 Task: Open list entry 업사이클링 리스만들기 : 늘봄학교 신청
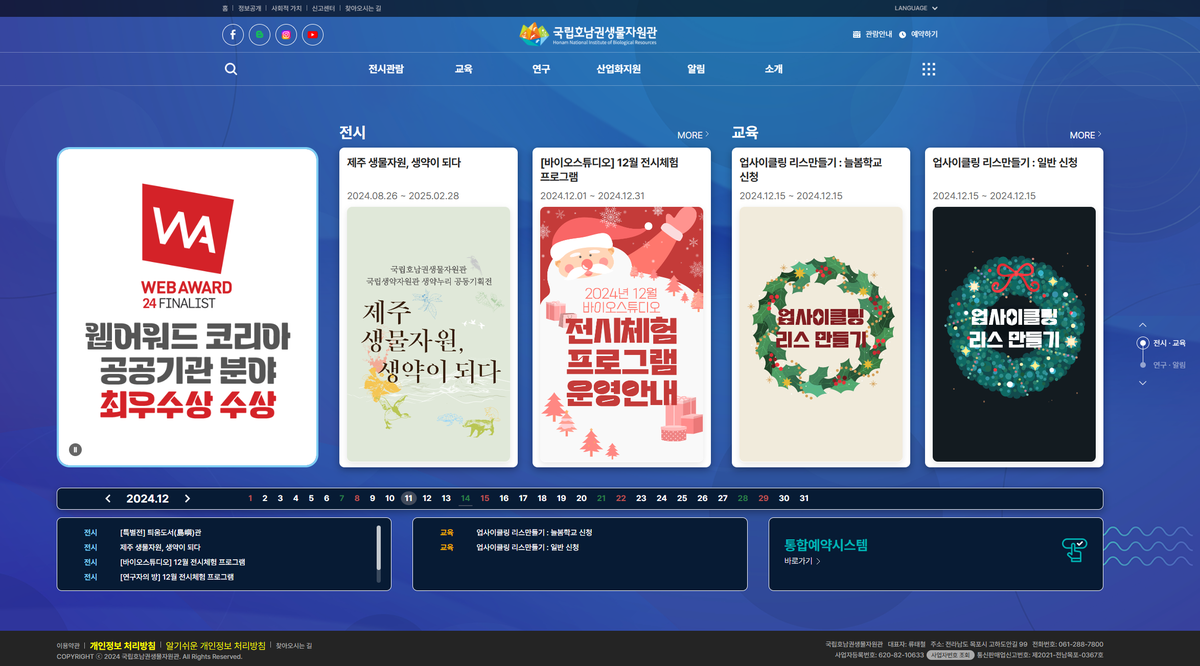[x=534, y=532]
